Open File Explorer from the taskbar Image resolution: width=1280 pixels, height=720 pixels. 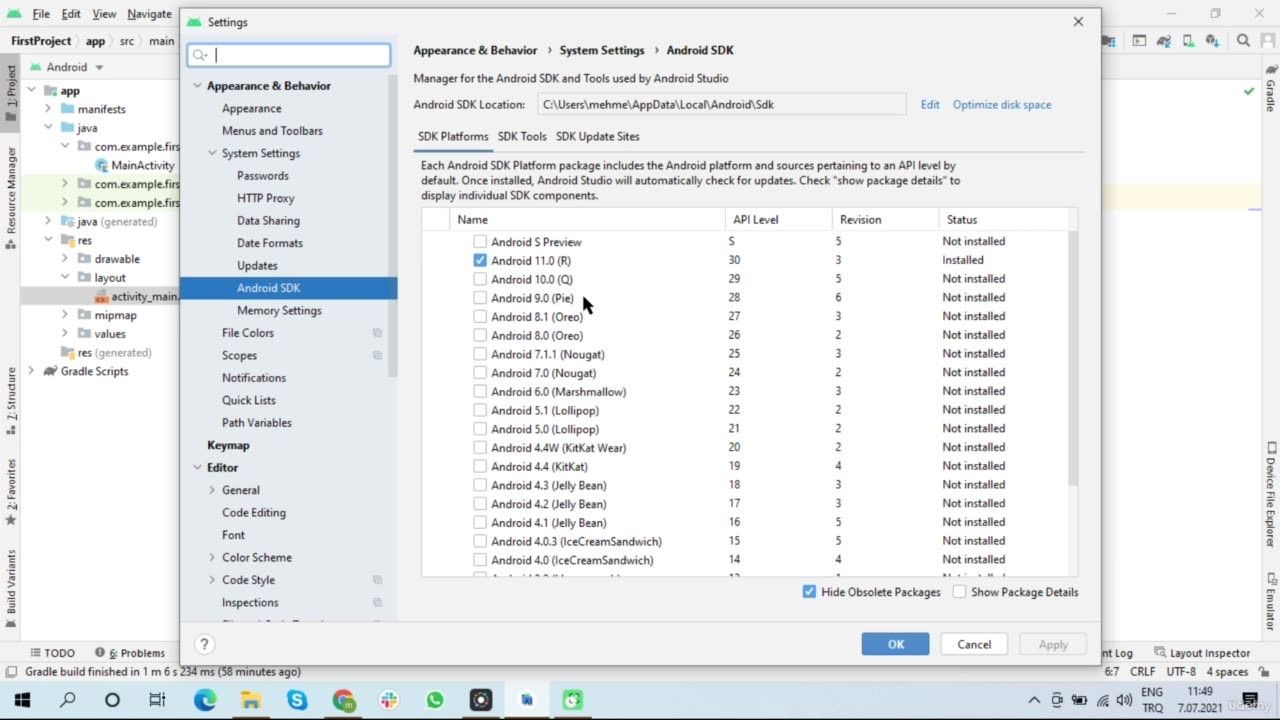point(251,700)
